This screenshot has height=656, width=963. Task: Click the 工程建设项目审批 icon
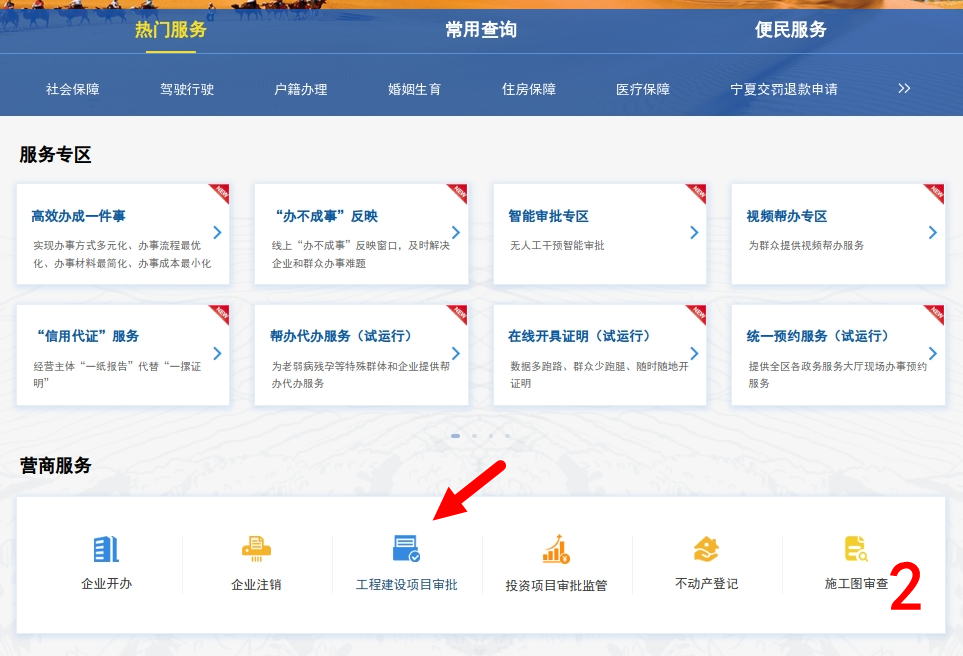(x=406, y=549)
